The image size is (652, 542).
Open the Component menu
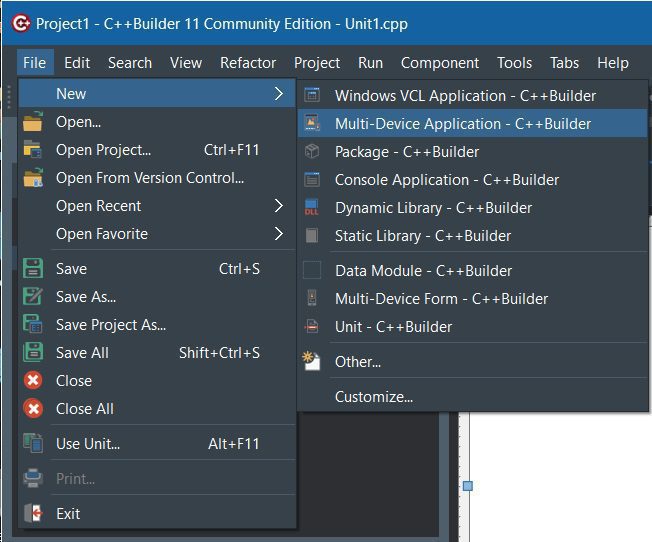[x=440, y=63]
